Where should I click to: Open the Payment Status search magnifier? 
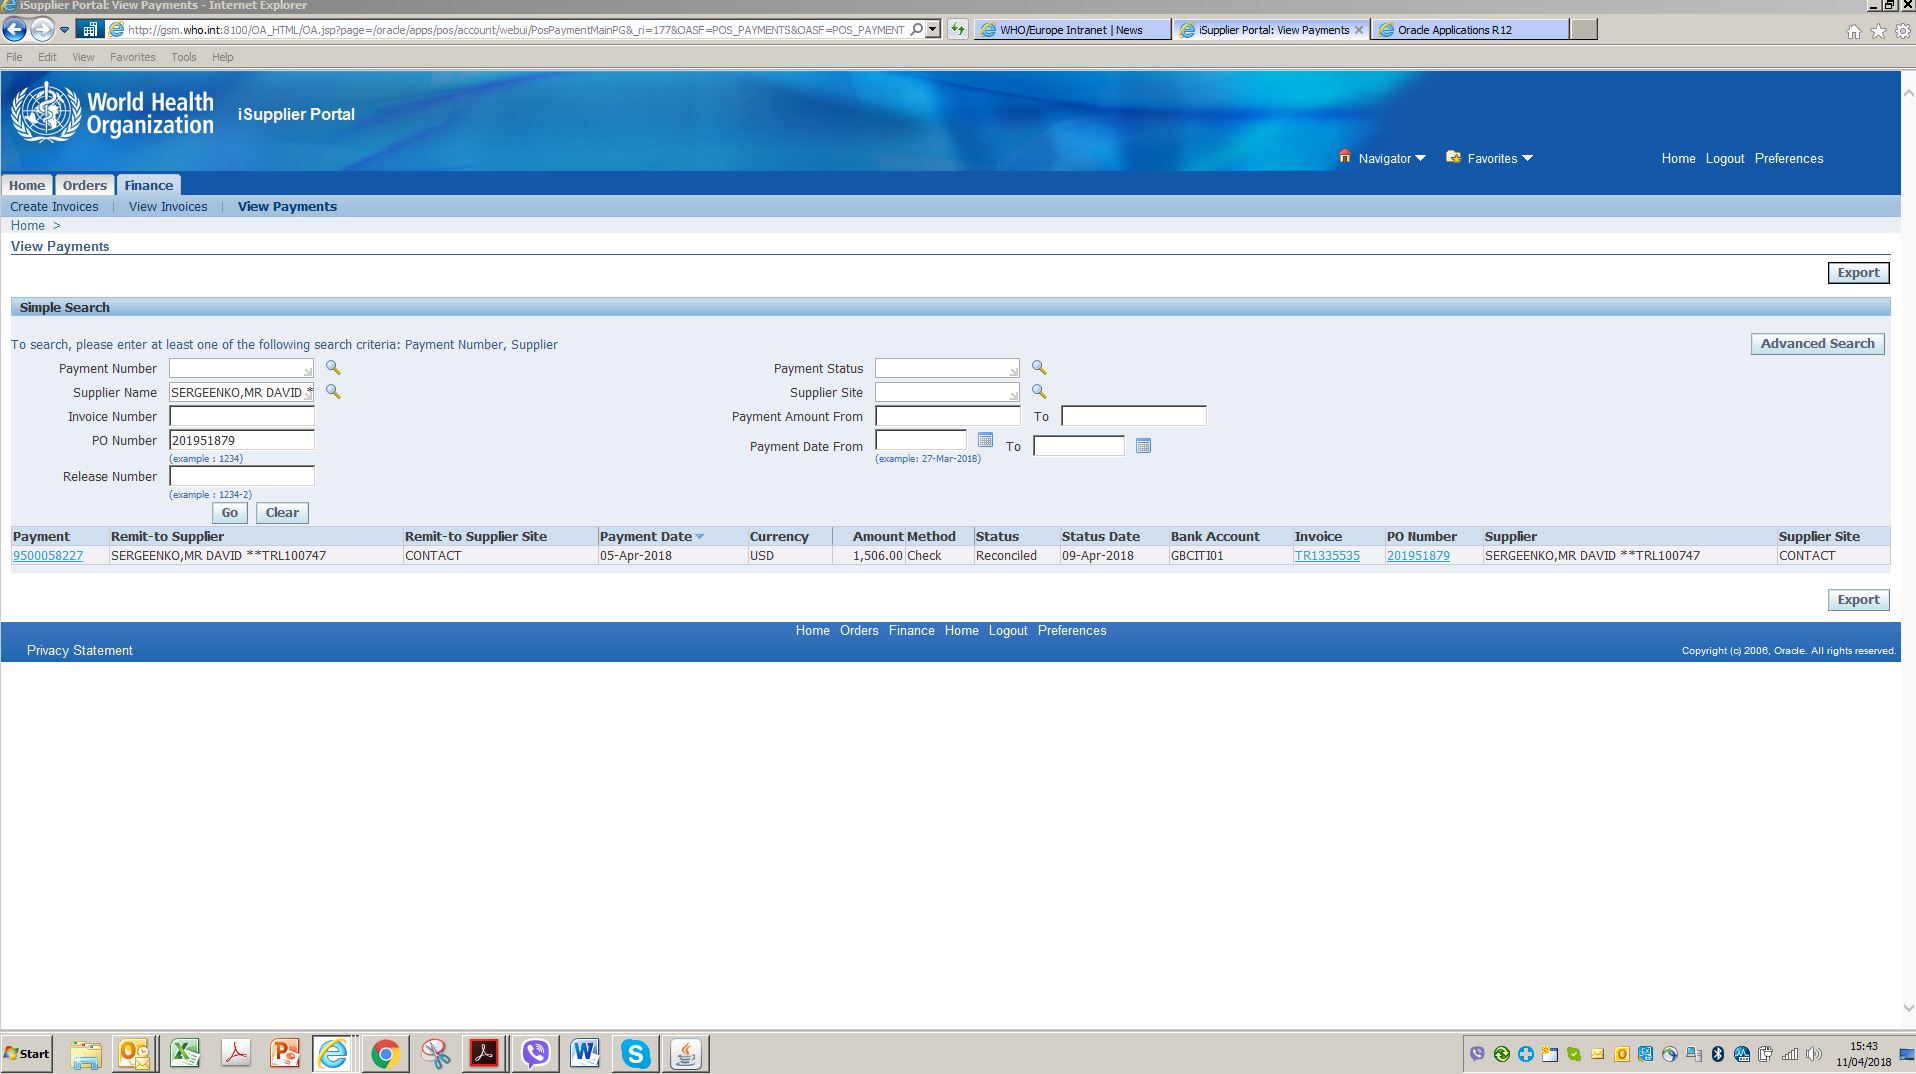tap(1039, 368)
